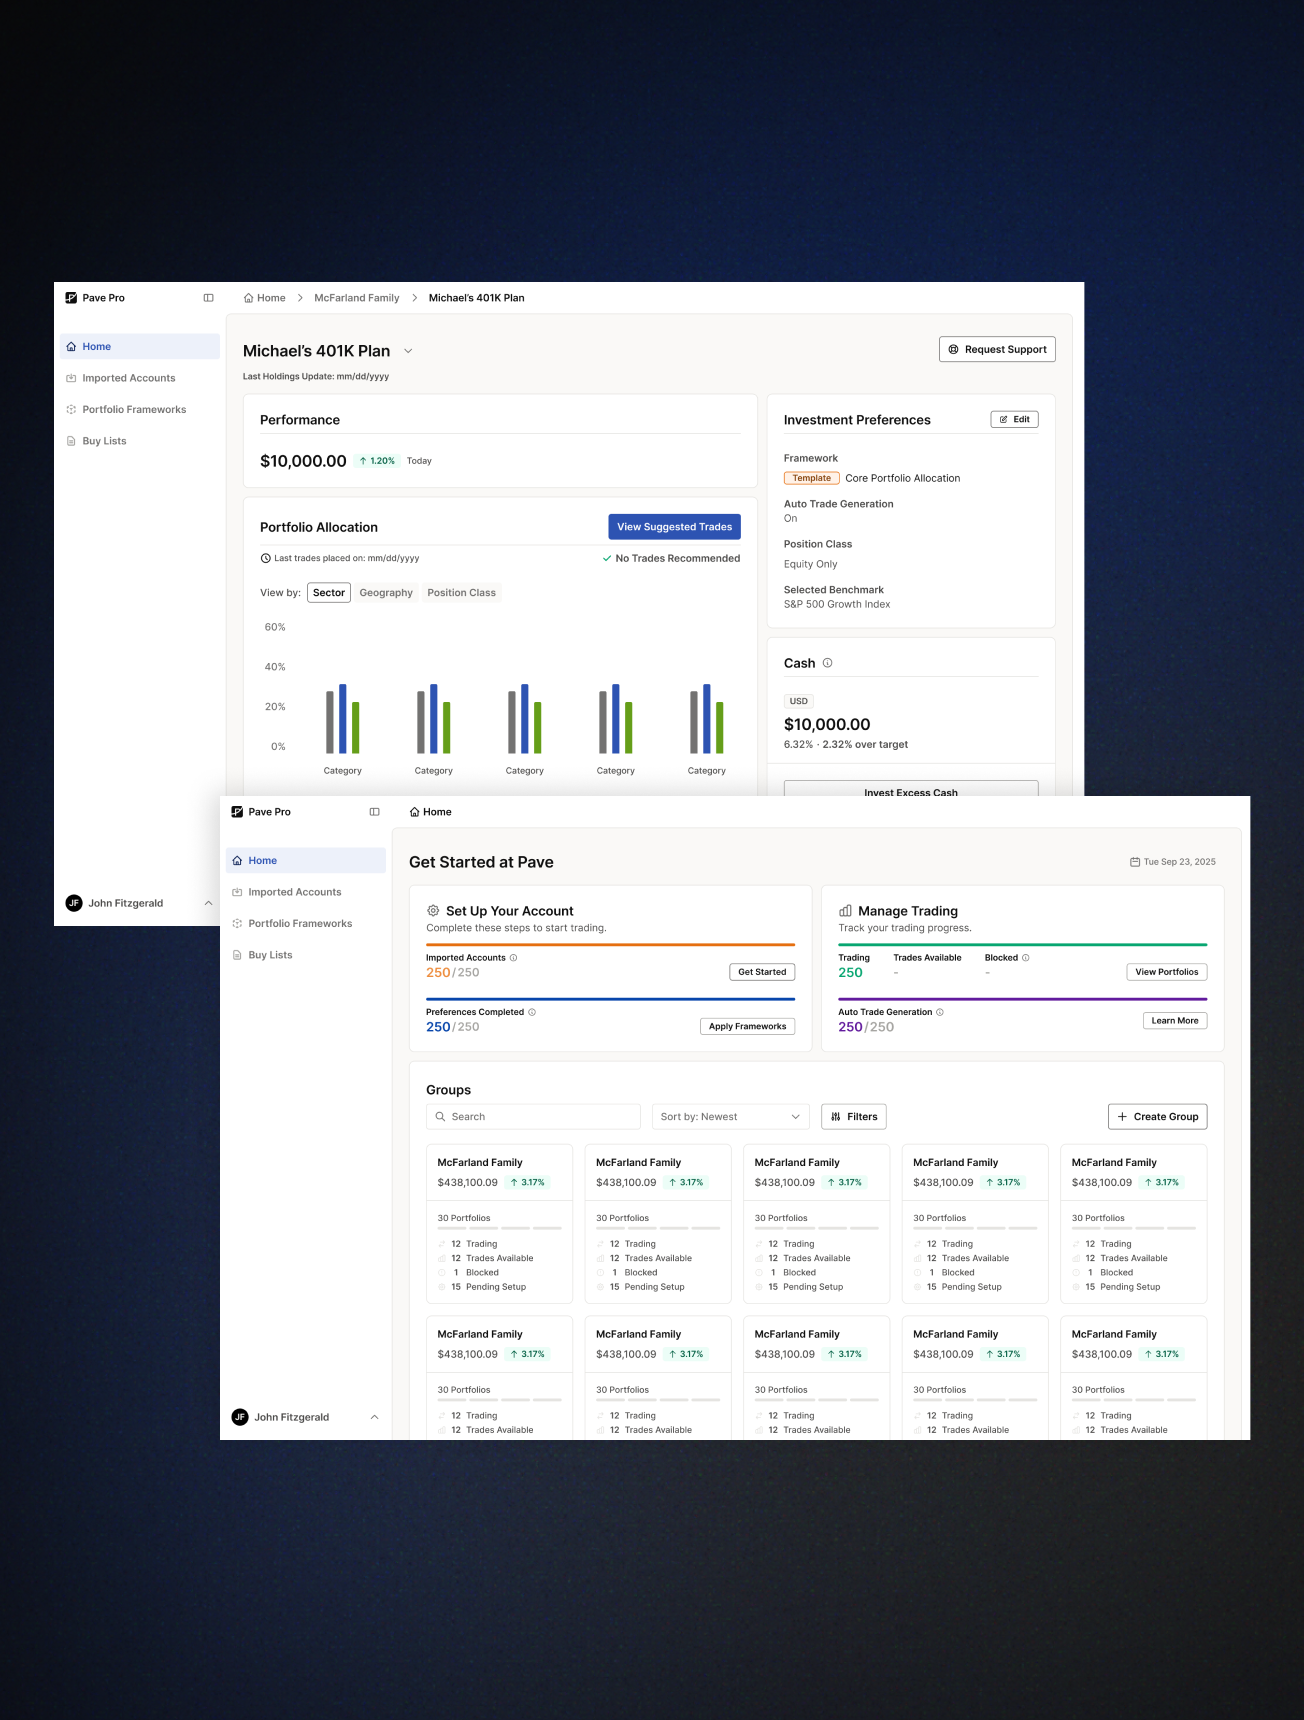
Task: Click Create Group button
Action: tap(1158, 1117)
